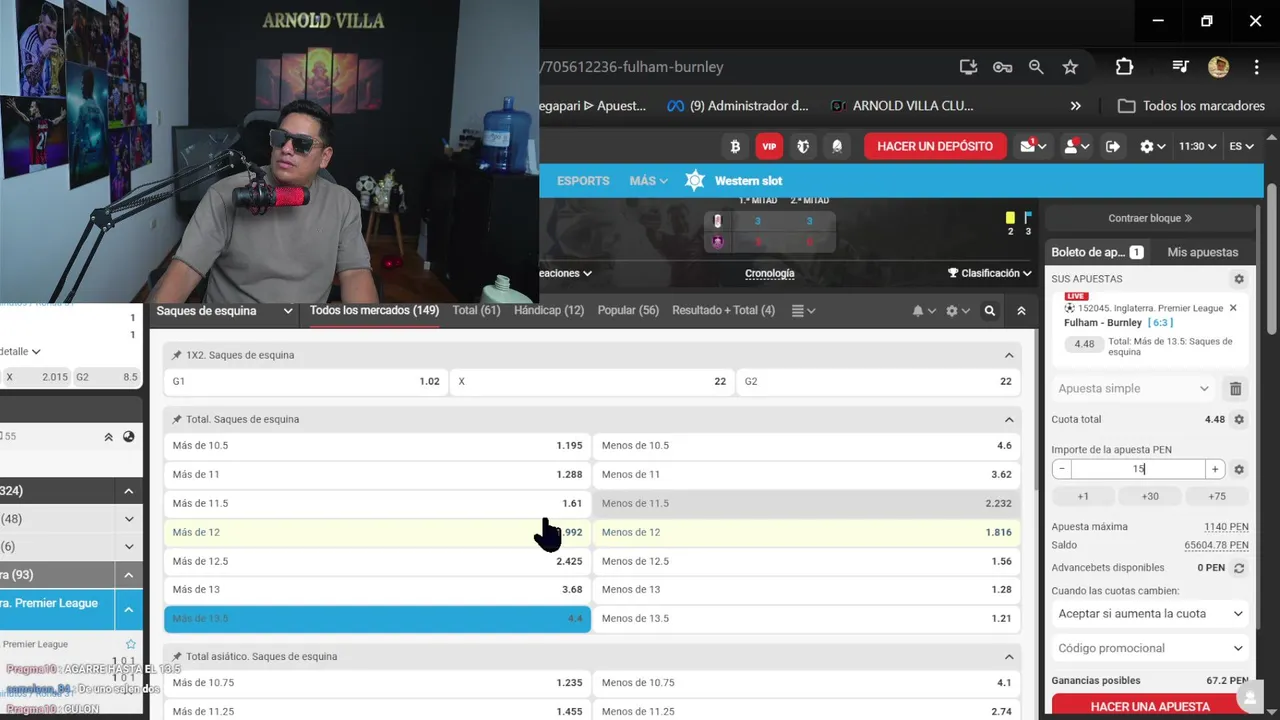This screenshot has width=1280, height=720.
Task: Switch to Popular (56) tab
Action: pos(628,311)
